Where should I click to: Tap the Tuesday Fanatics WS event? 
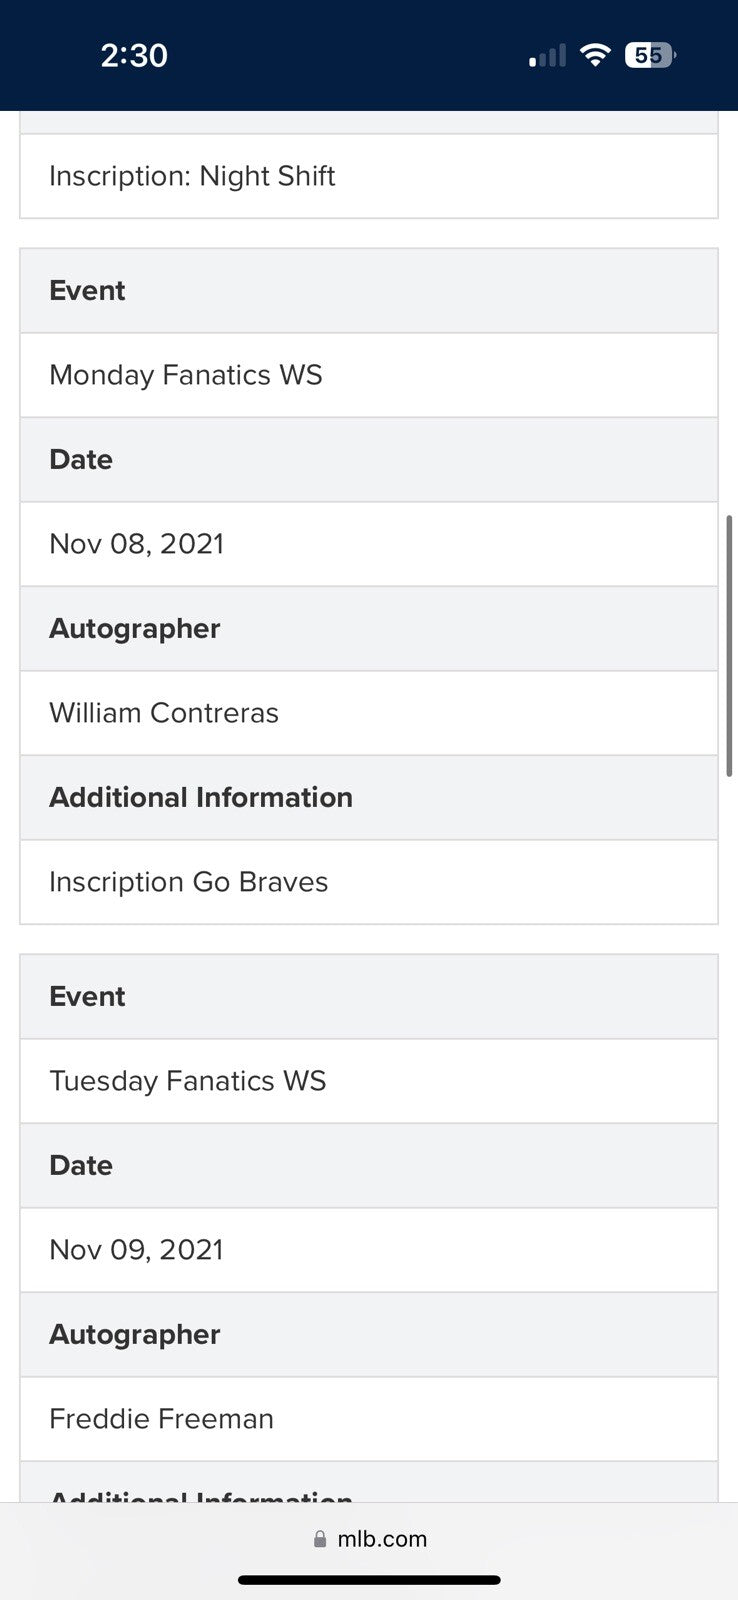click(188, 1081)
